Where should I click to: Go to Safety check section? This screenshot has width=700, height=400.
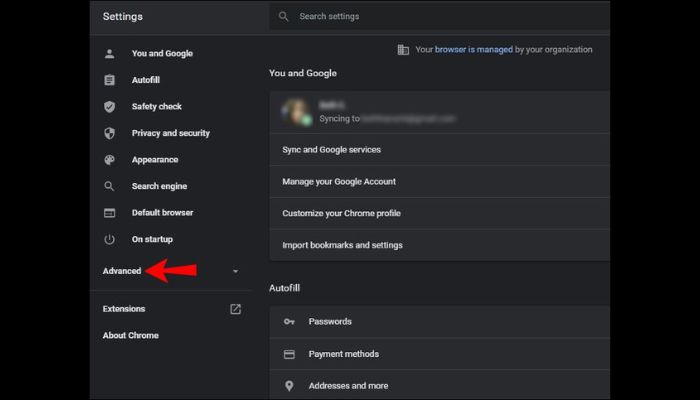[x=157, y=107]
